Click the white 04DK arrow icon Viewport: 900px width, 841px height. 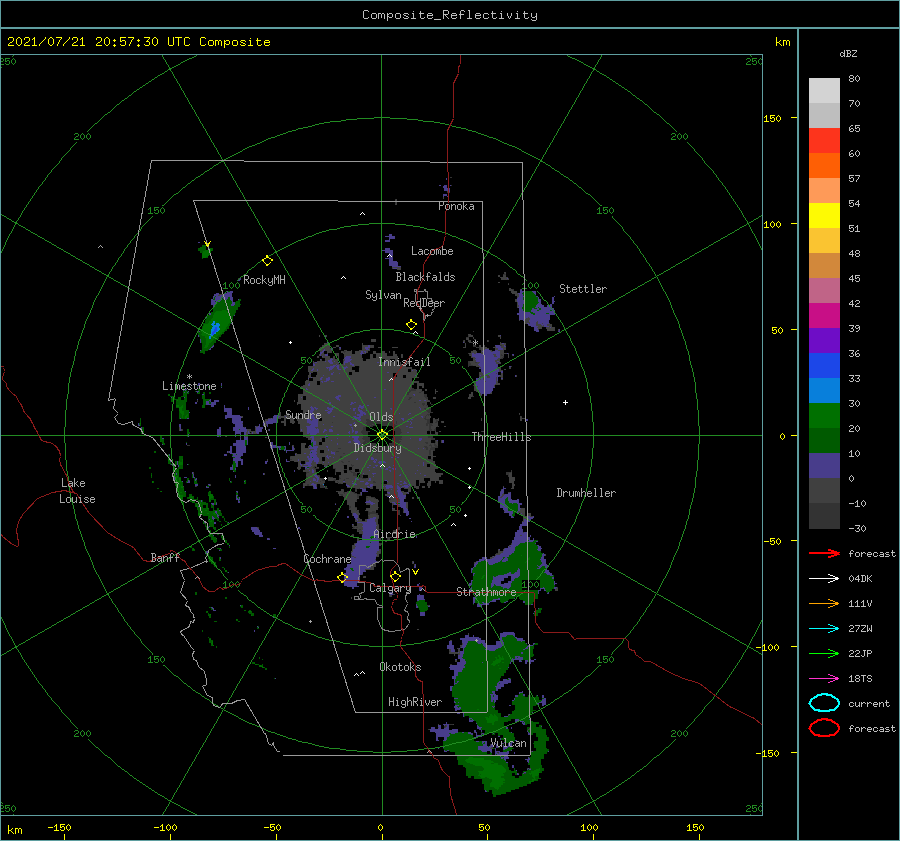pos(824,578)
